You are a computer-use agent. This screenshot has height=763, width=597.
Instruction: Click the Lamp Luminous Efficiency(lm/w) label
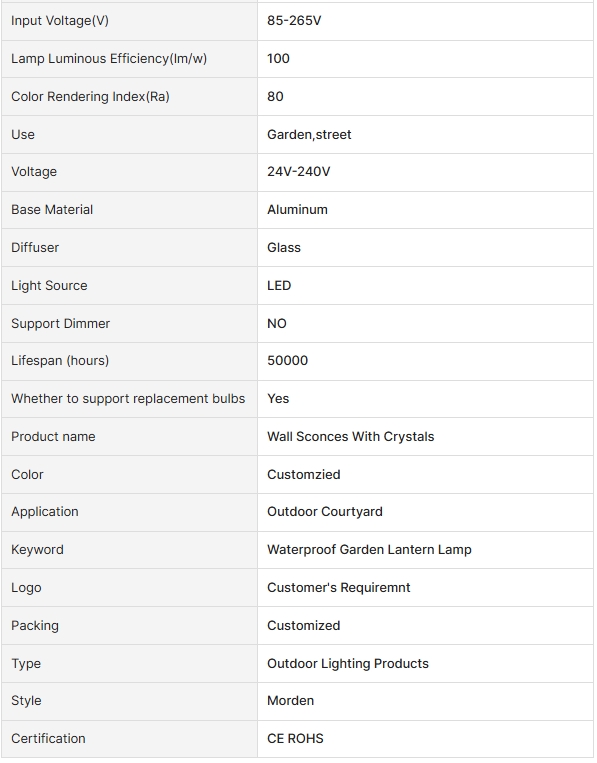coord(109,59)
